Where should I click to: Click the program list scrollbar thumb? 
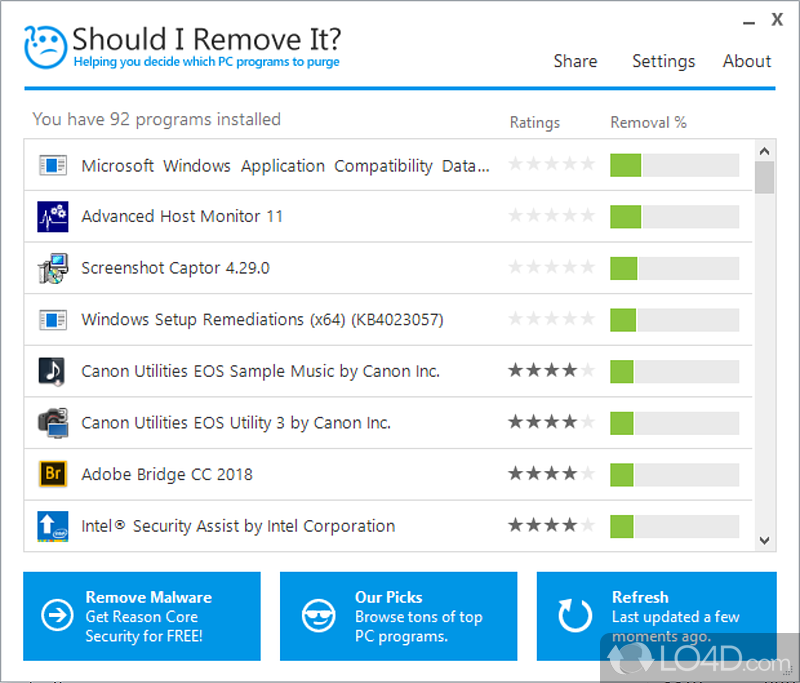pyautogui.click(x=764, y=177)
